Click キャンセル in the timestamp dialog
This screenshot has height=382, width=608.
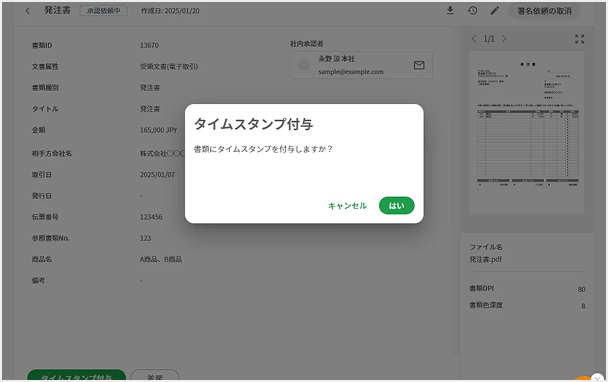tap(347, 206)
